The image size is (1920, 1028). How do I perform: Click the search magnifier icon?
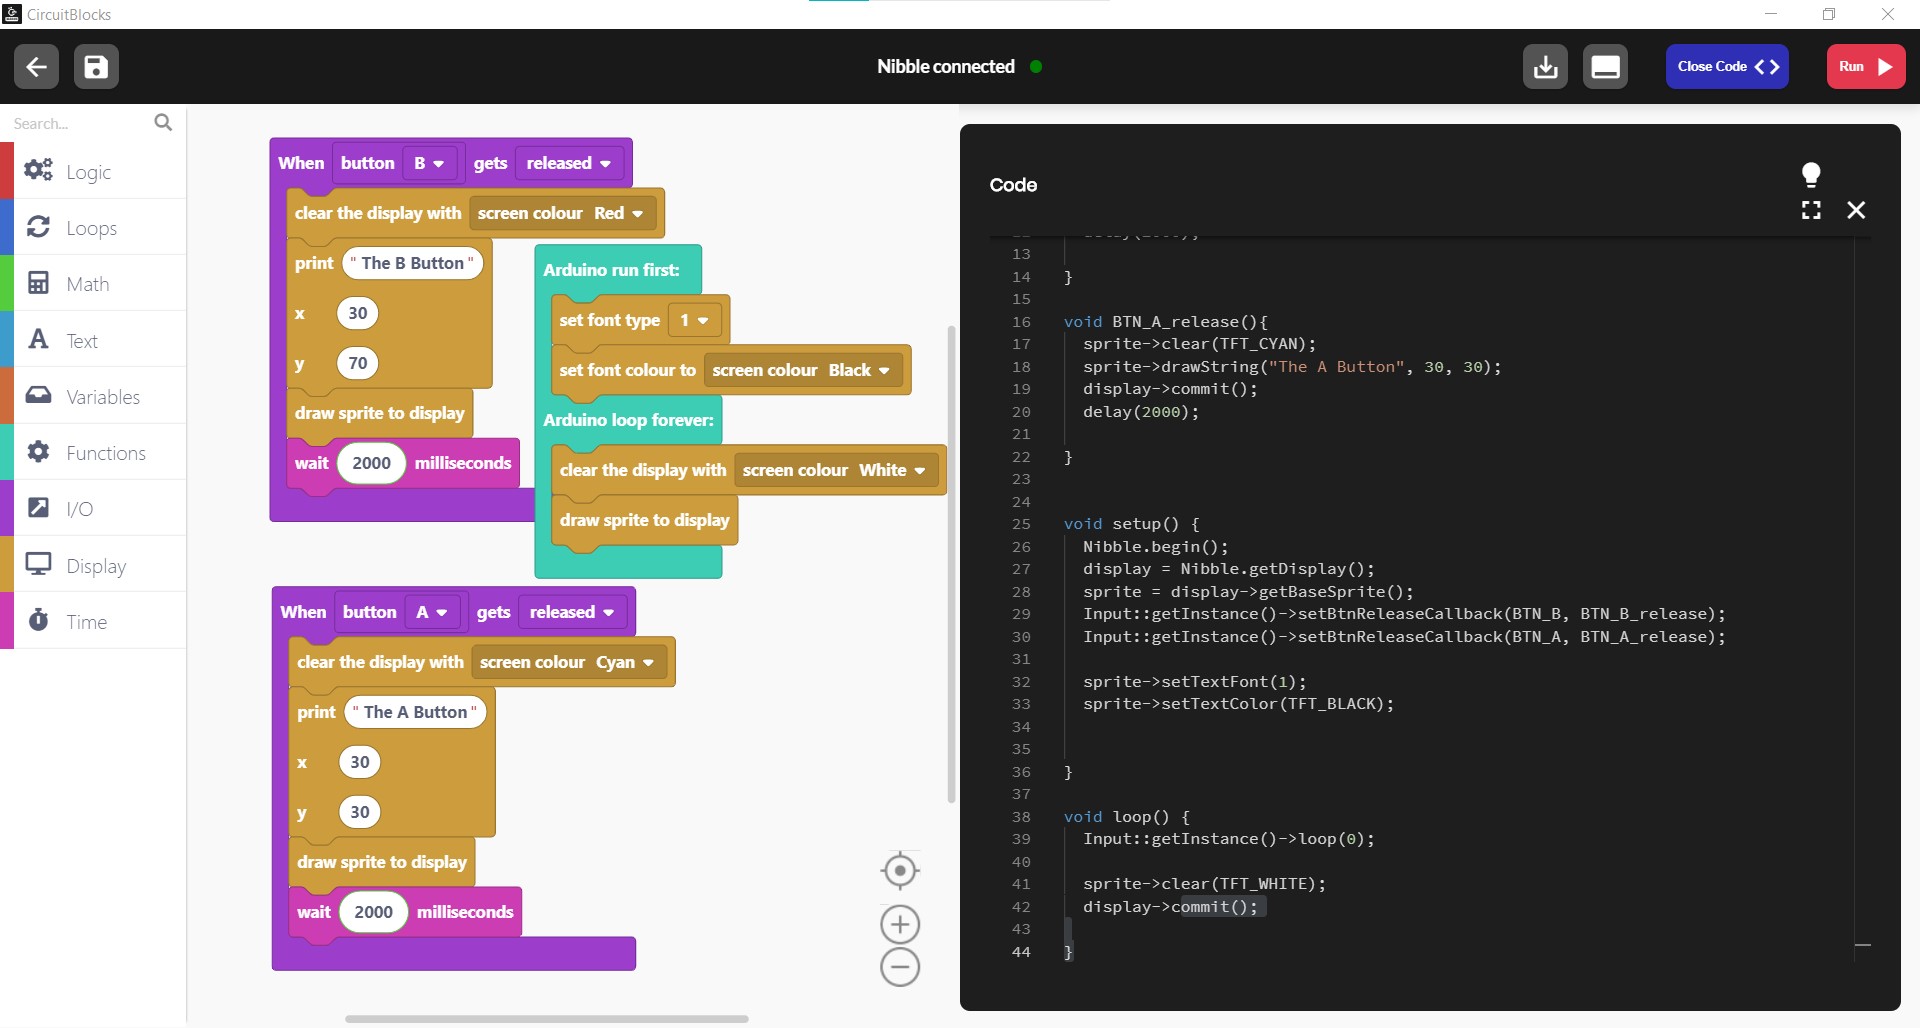coord(163,122)
